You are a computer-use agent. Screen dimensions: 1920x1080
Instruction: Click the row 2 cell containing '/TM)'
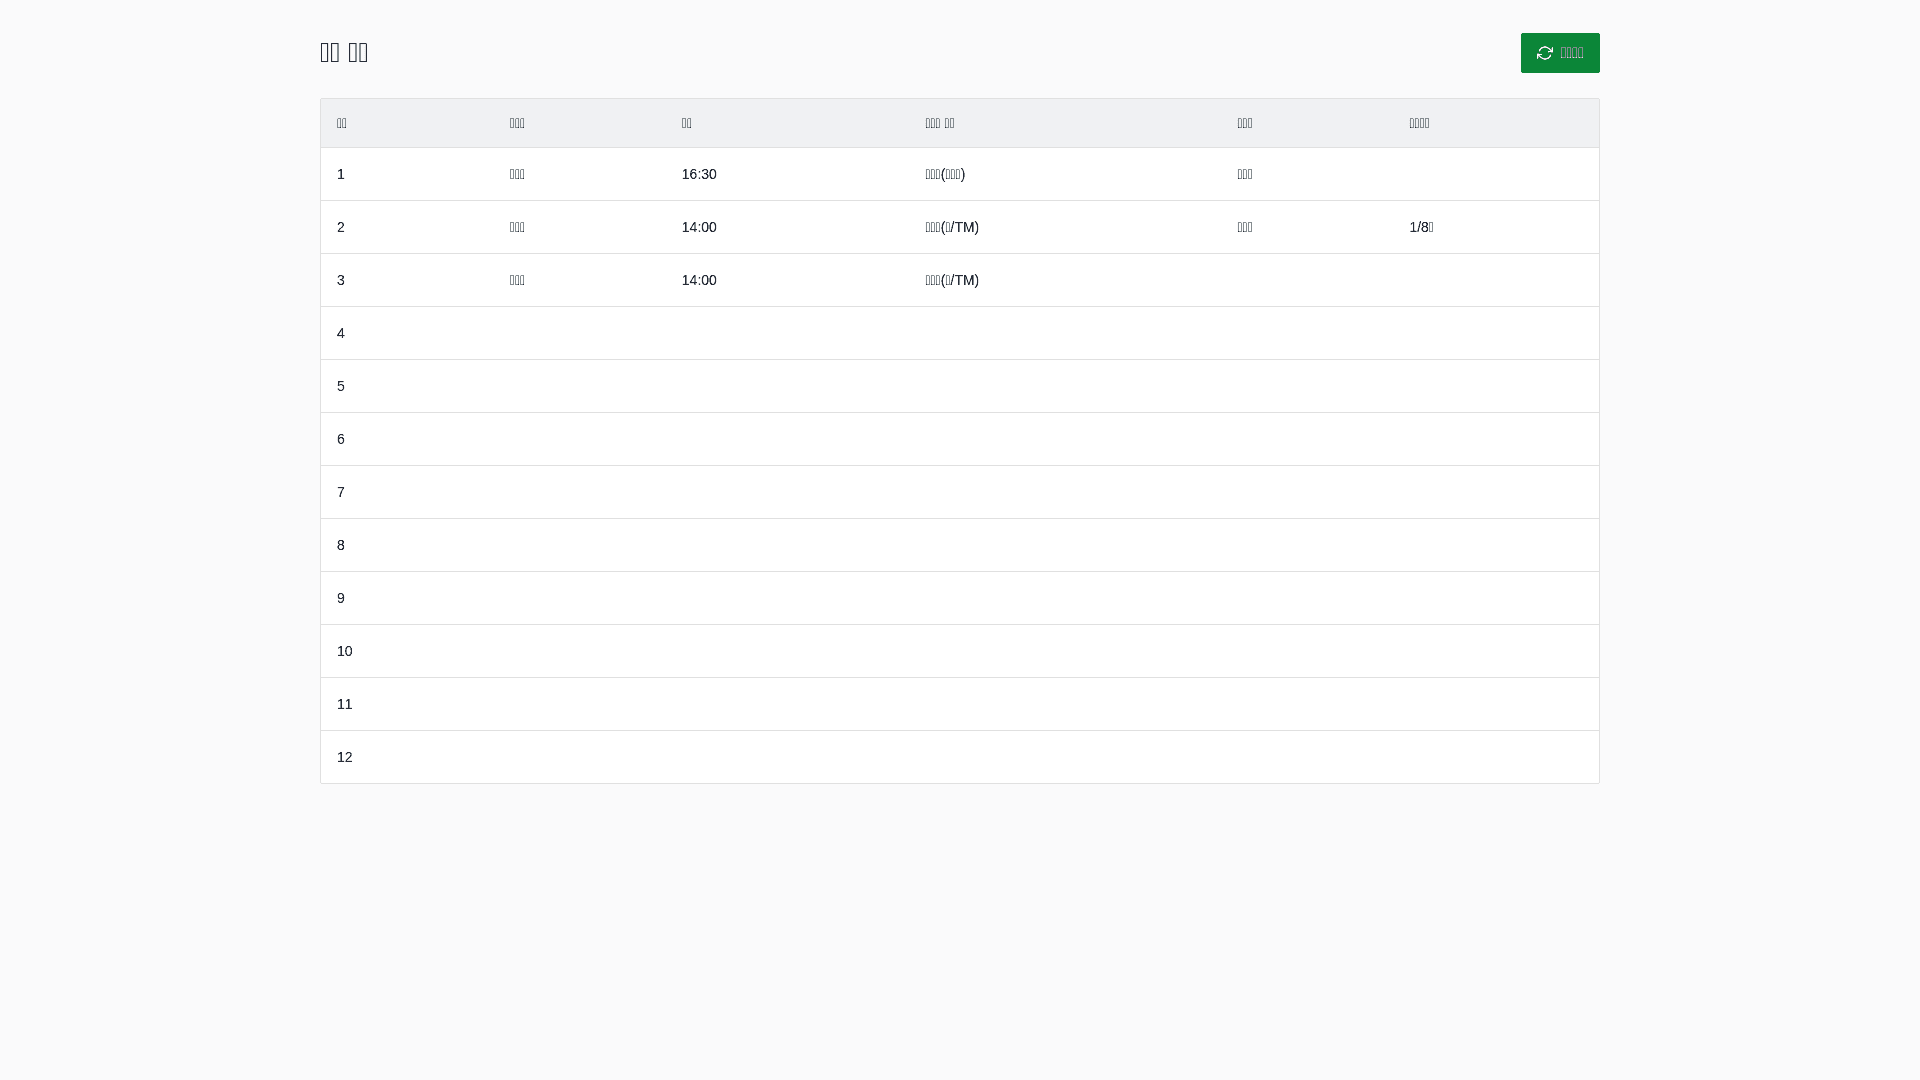[x=951, y=227]
